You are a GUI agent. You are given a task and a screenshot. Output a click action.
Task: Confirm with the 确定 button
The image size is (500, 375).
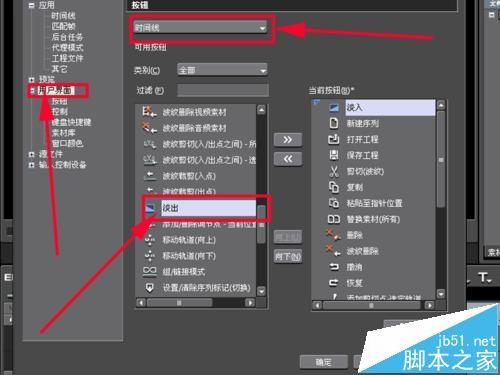point(323,362)
